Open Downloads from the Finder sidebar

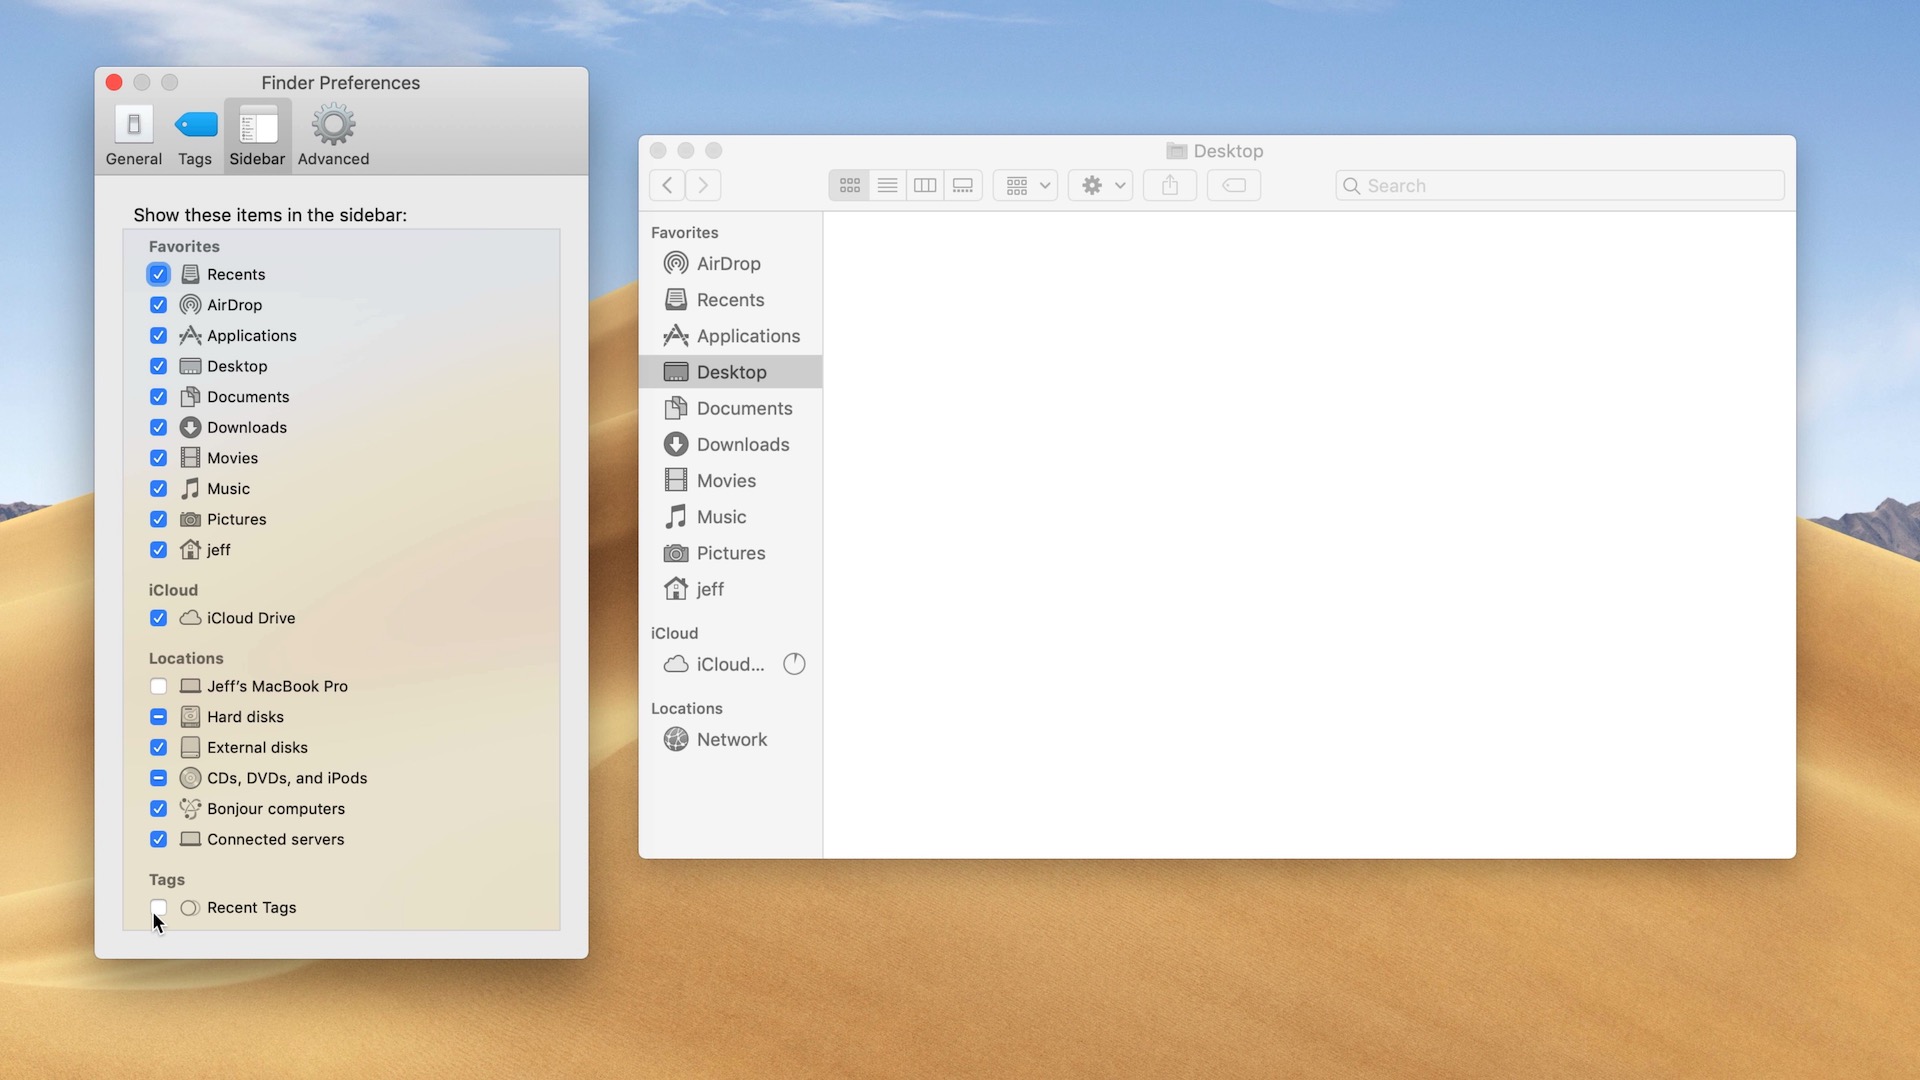point(740,444)
